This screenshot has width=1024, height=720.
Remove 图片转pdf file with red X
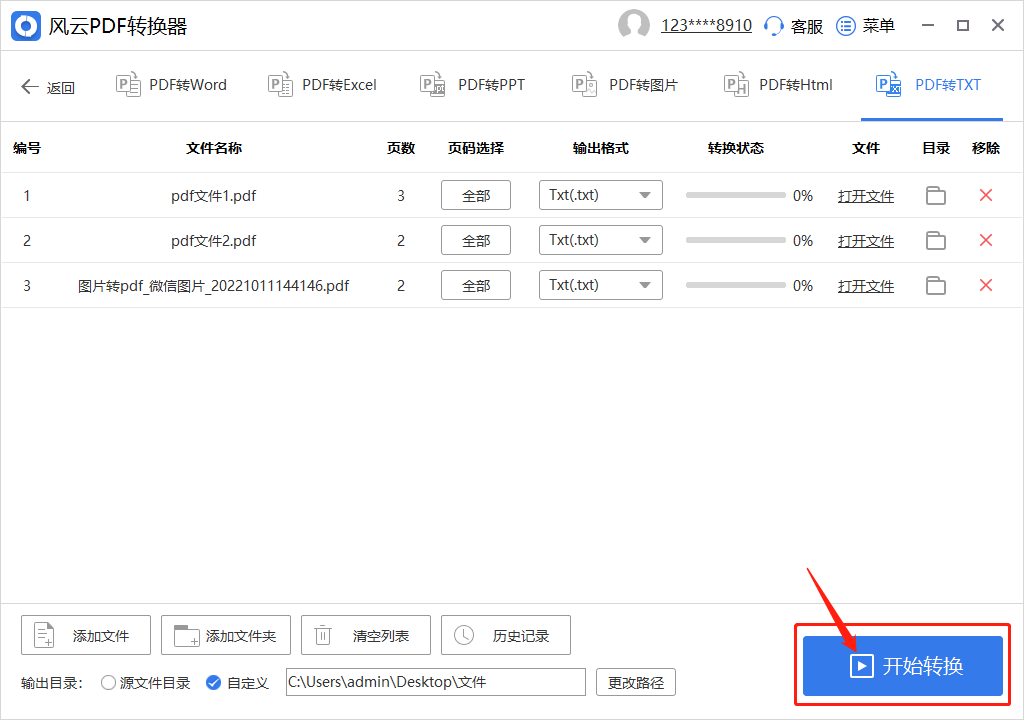986,286
